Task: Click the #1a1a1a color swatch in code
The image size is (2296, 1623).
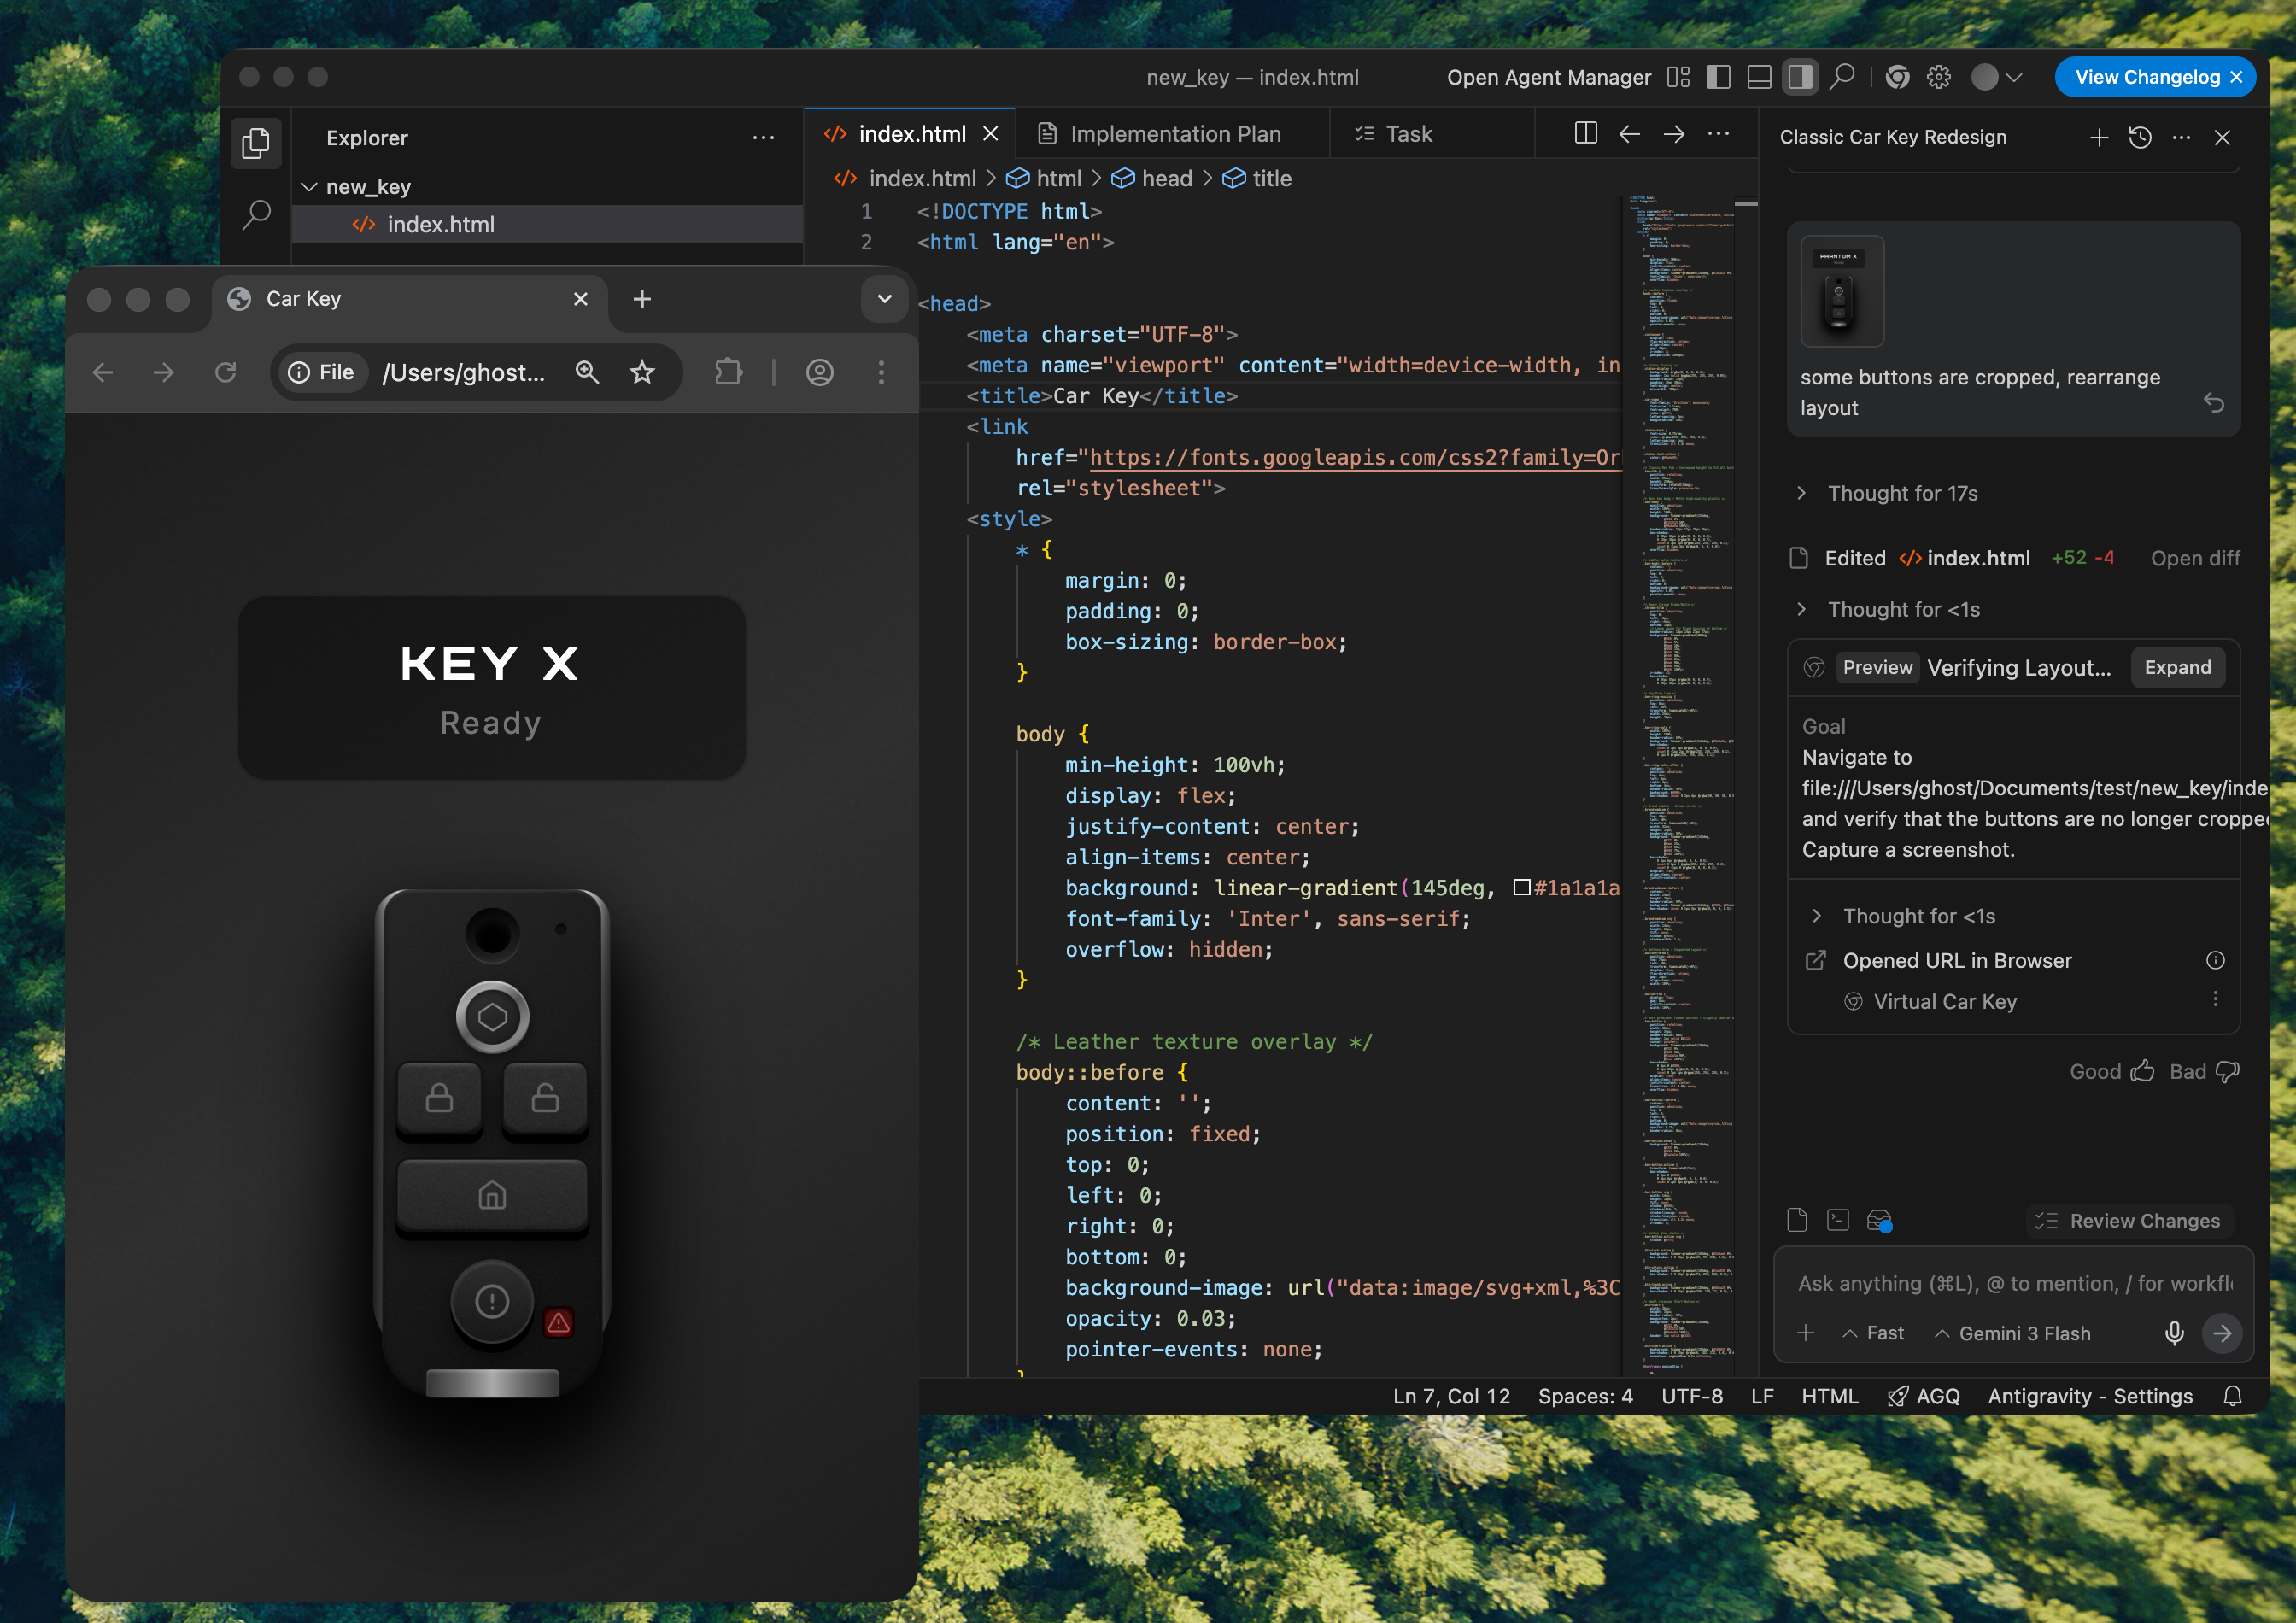Action: [1521, 888]
